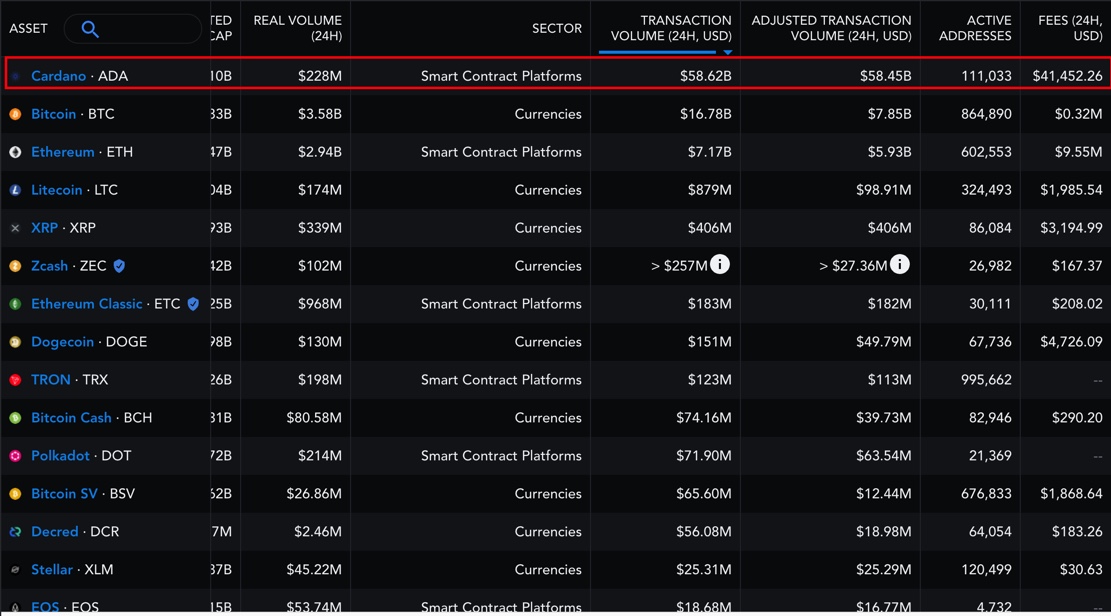The width and height of the screenshot is (1111, 616).
Task: Sort by Sector column header
Action: [557, 28]
